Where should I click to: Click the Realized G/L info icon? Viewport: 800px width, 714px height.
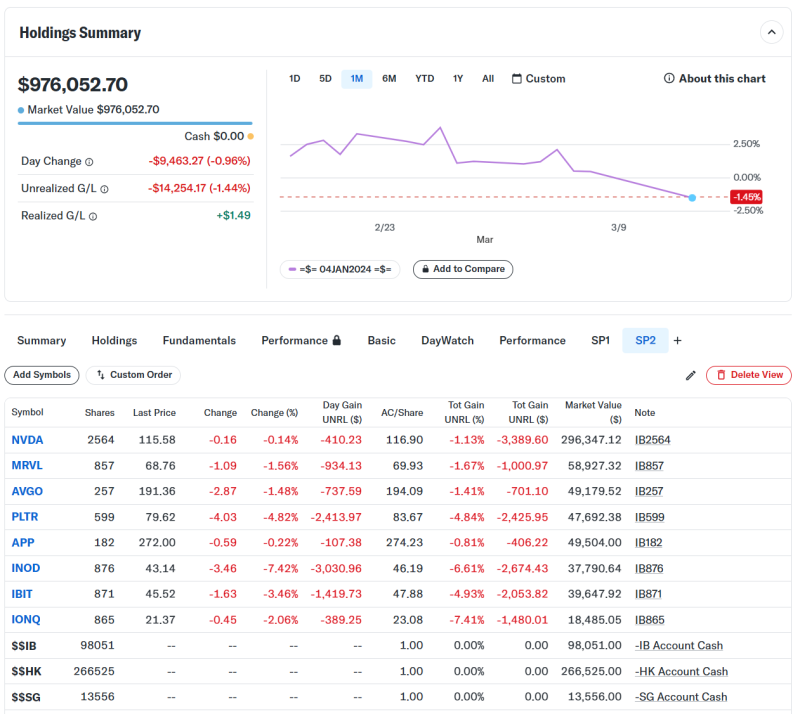[x=93, y=216]
